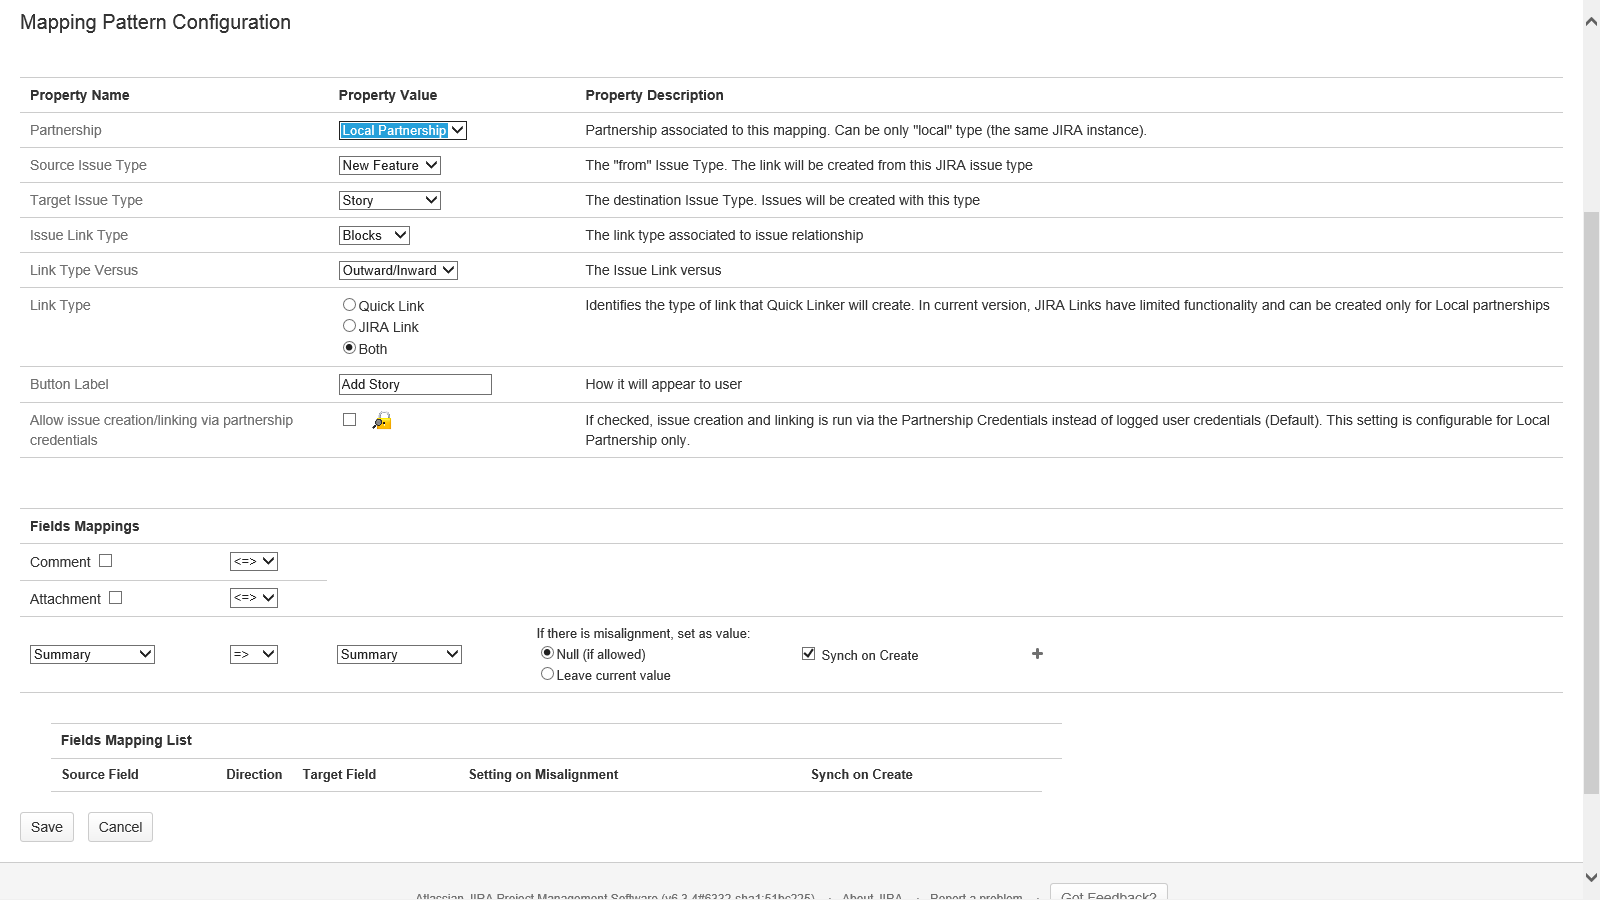The width and height of the screenshot is (1600, 900).
Task: Choose Leave current value option
Action: (x=547, y=674)
